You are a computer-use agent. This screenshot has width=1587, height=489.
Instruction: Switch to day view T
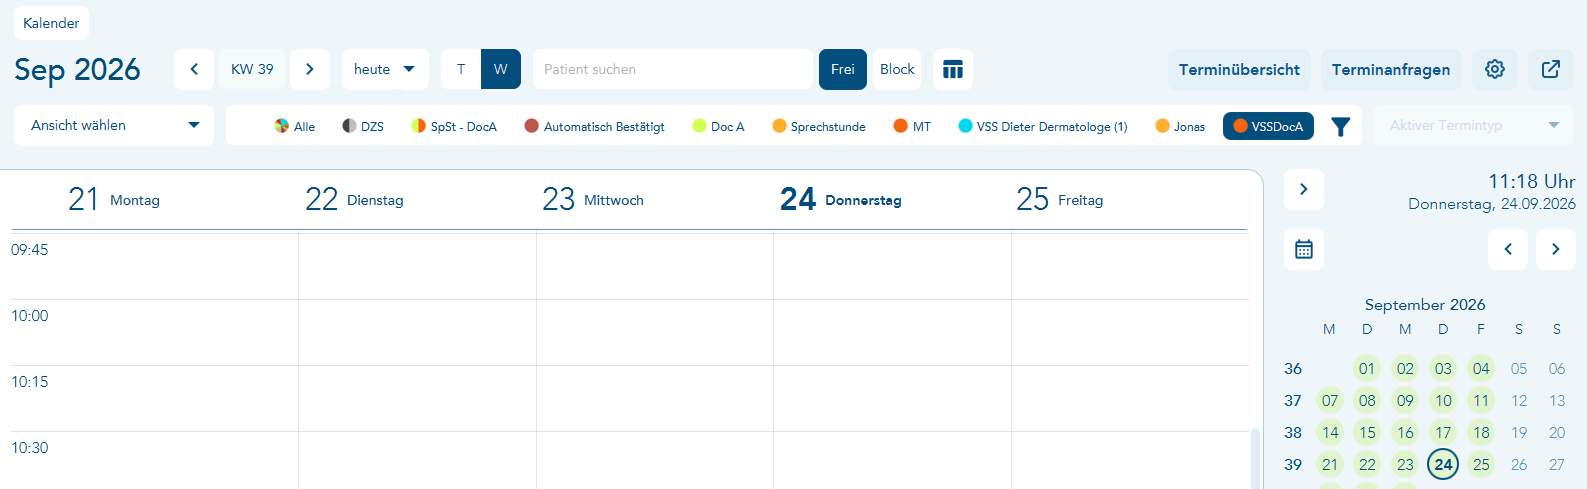[x=461, y=69]
